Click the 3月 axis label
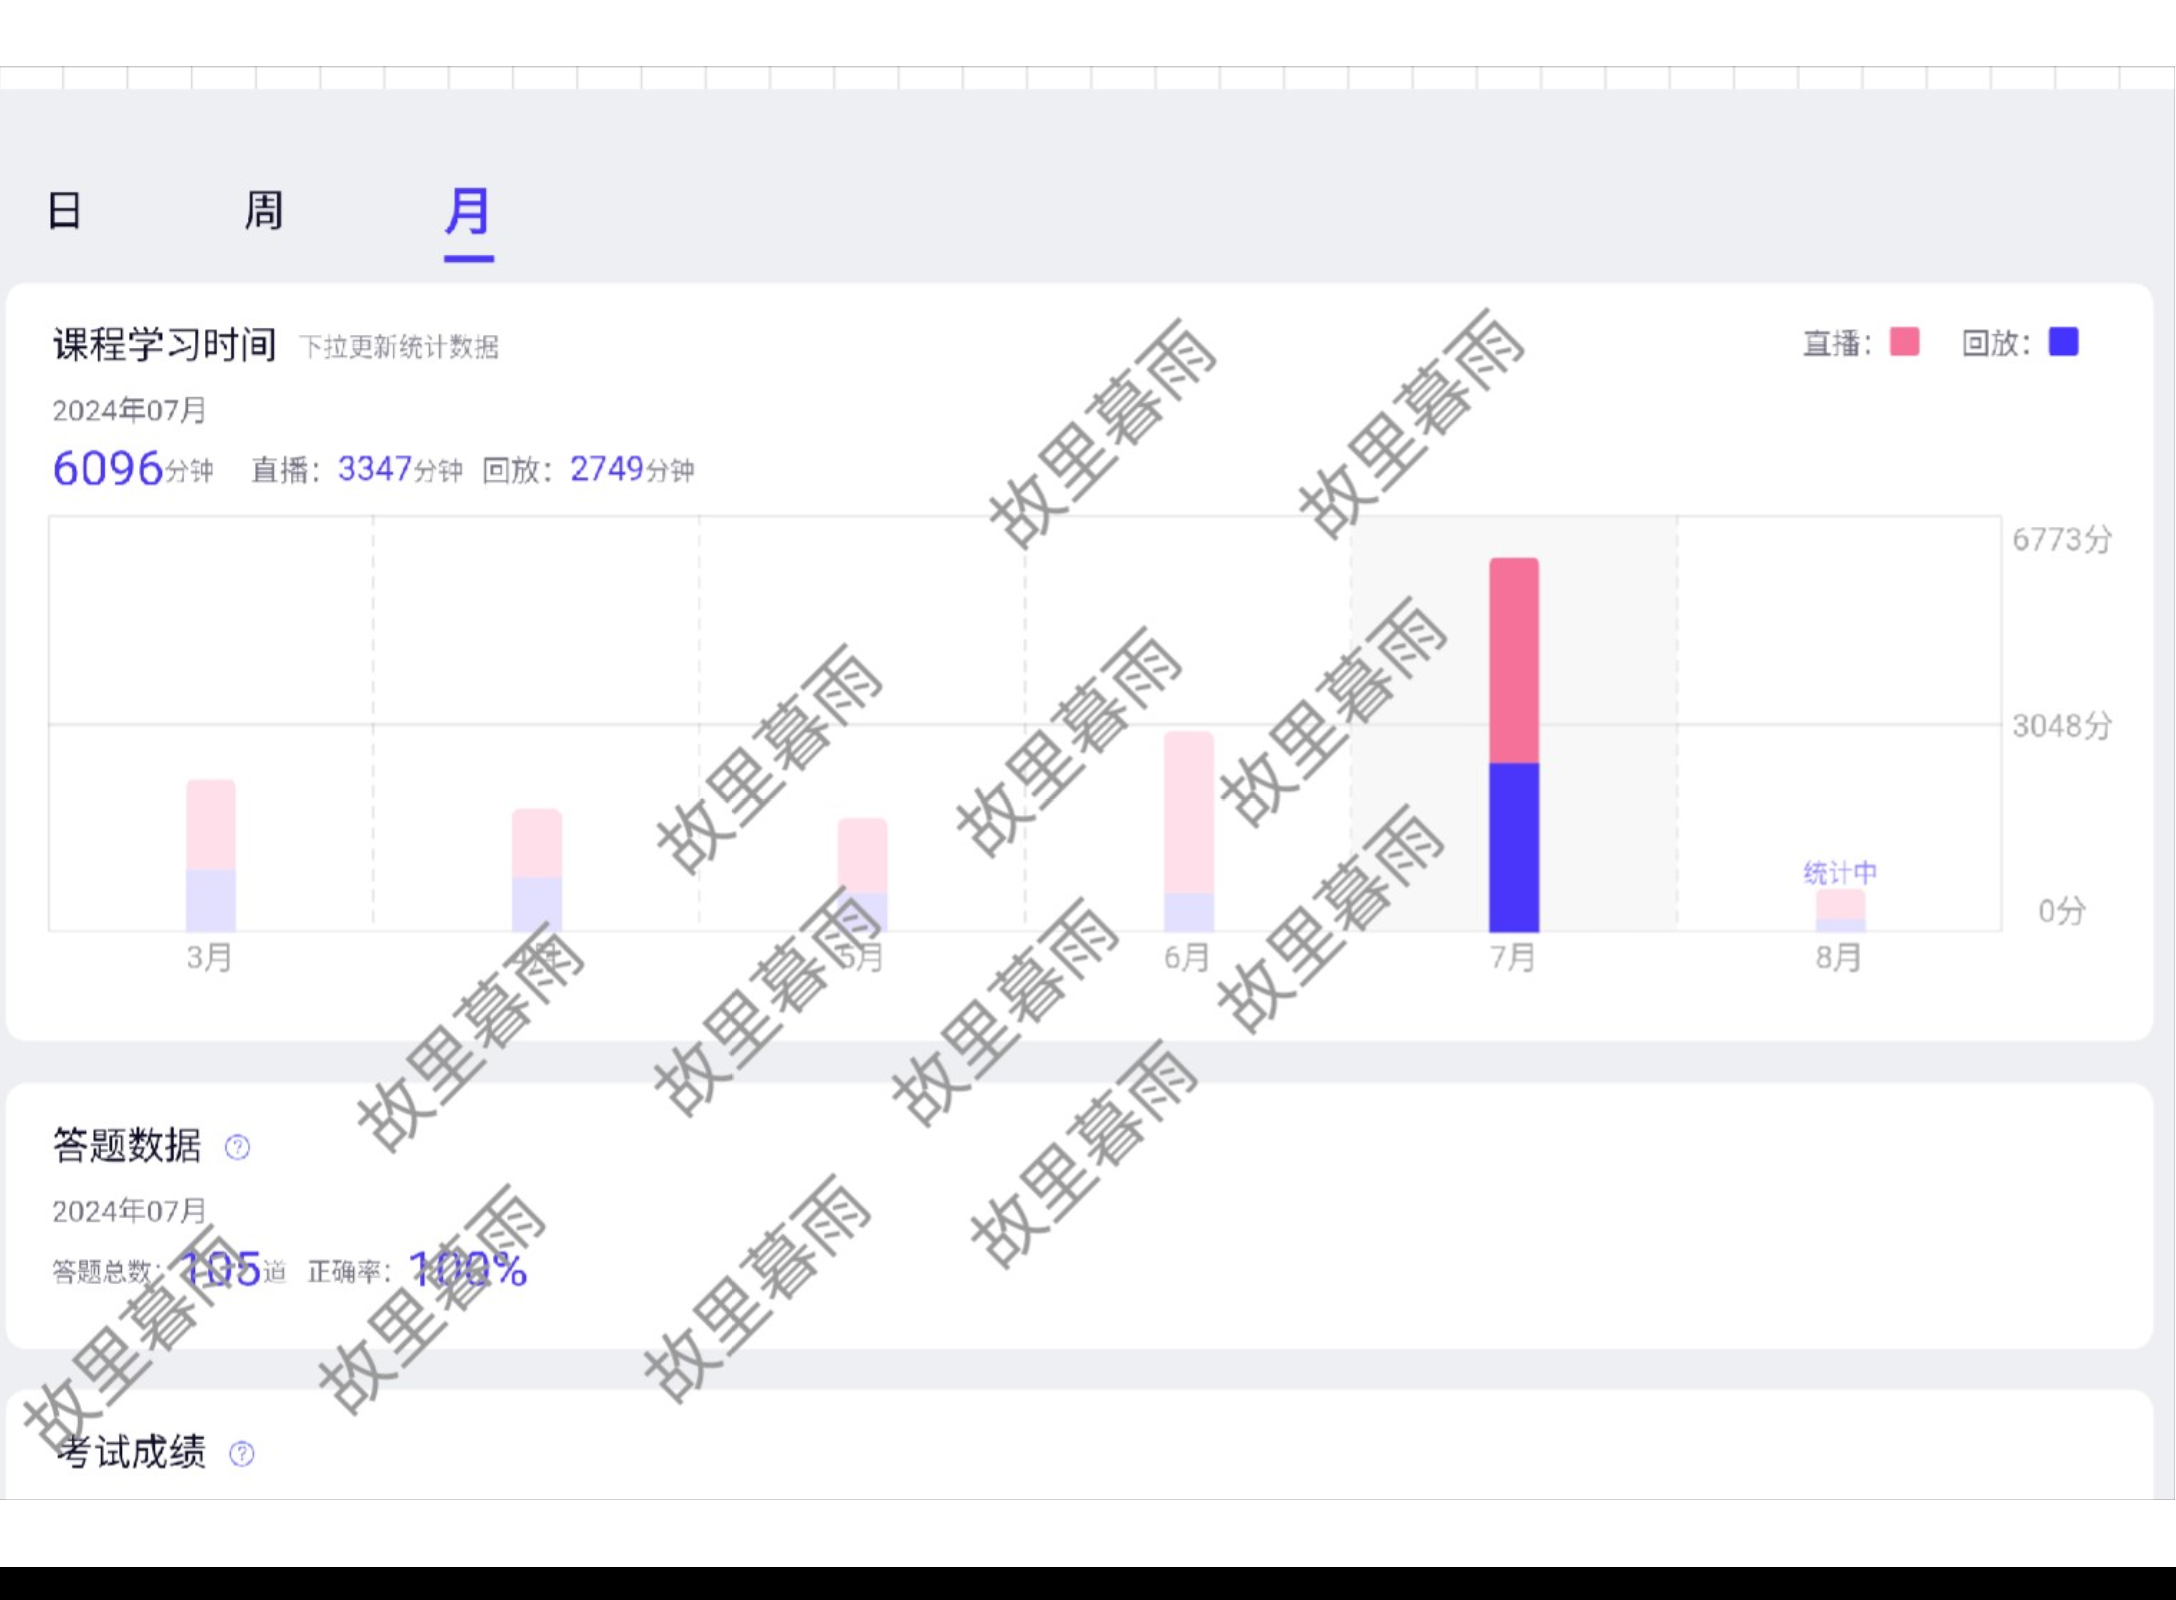The height and width of the screenshot is (1600, 2176). [x=210, y=958]
